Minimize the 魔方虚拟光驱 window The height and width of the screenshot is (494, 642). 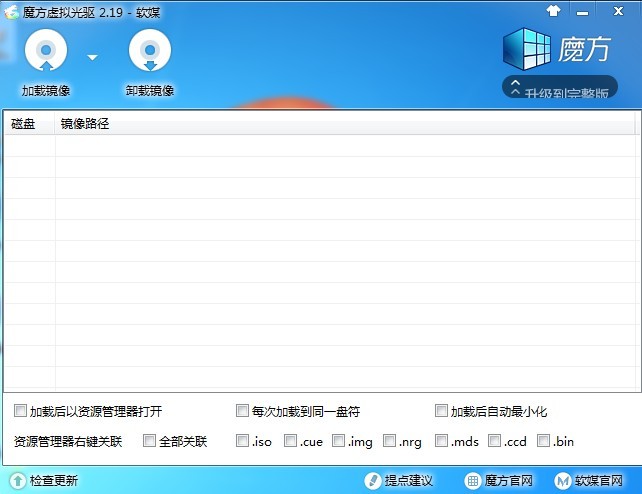pyautogui.click(x=583, y=13)
